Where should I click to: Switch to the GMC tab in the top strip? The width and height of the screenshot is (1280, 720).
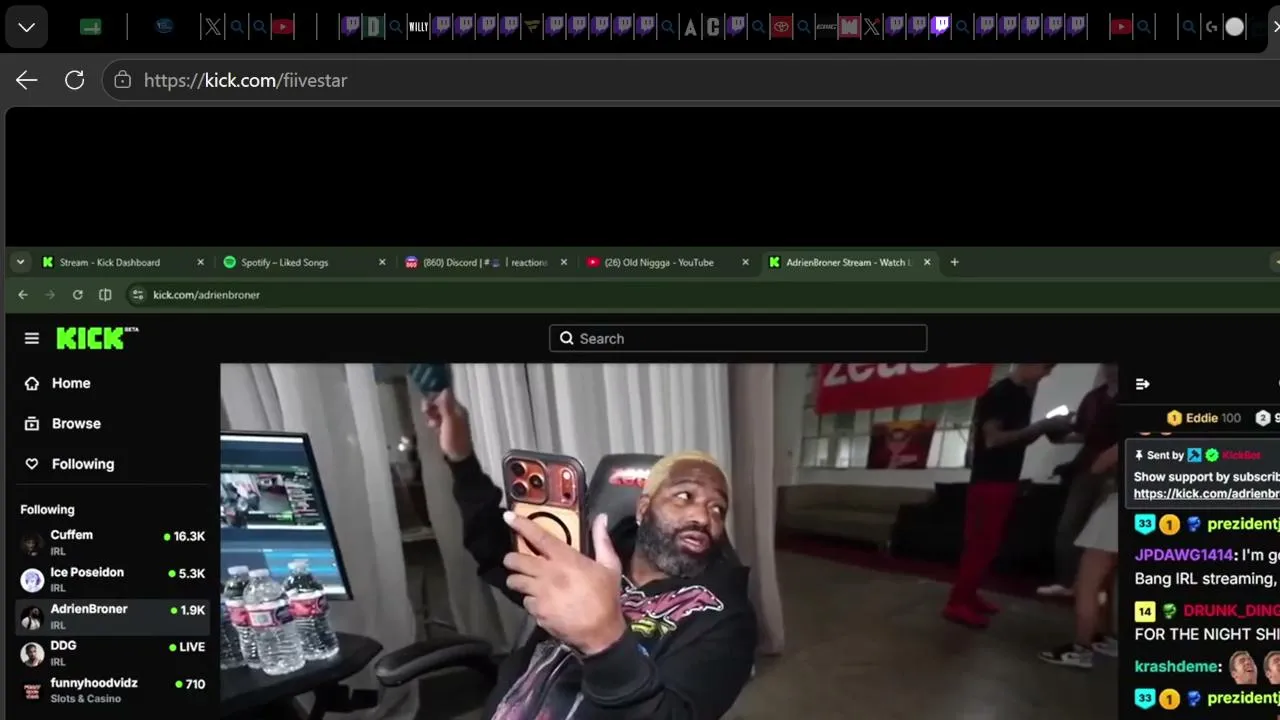(x=826, y=27)
